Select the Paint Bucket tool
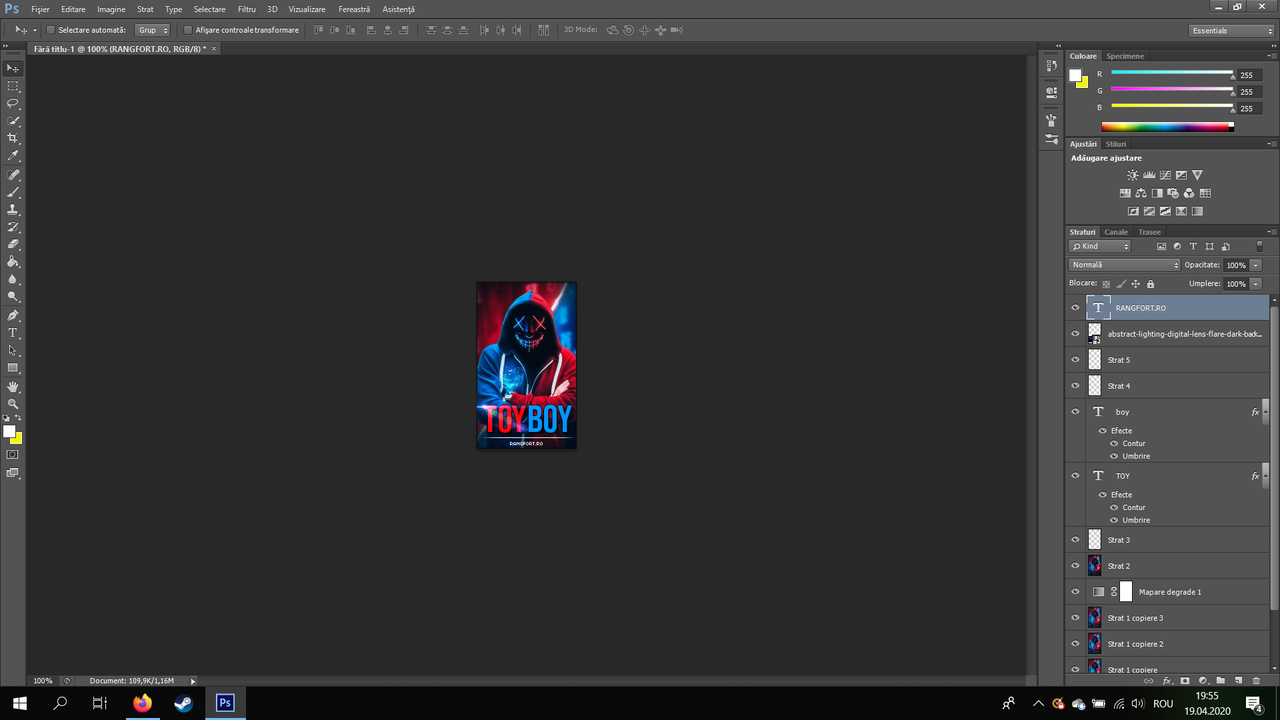 point(13,262)
